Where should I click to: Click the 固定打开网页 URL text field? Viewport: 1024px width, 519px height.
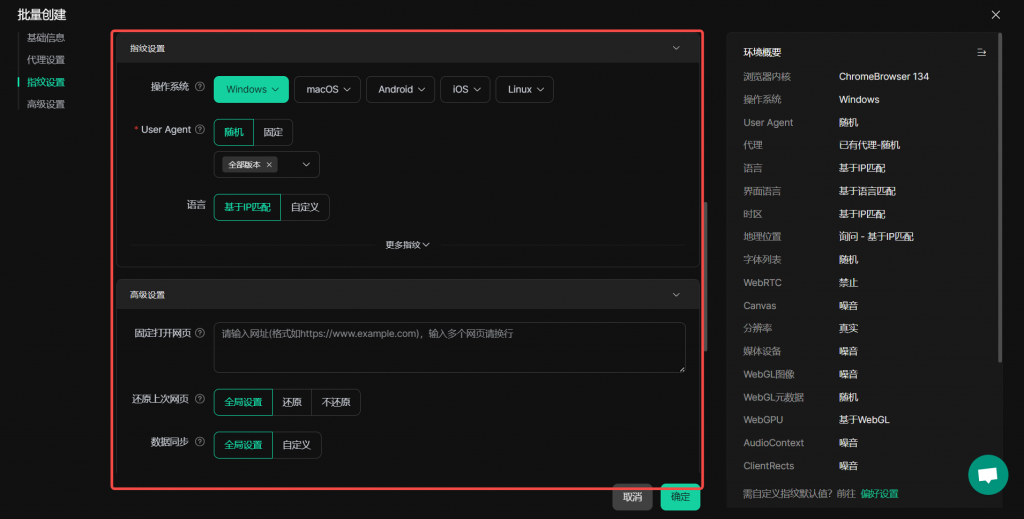pyautogui.click(x=449, y=347)
